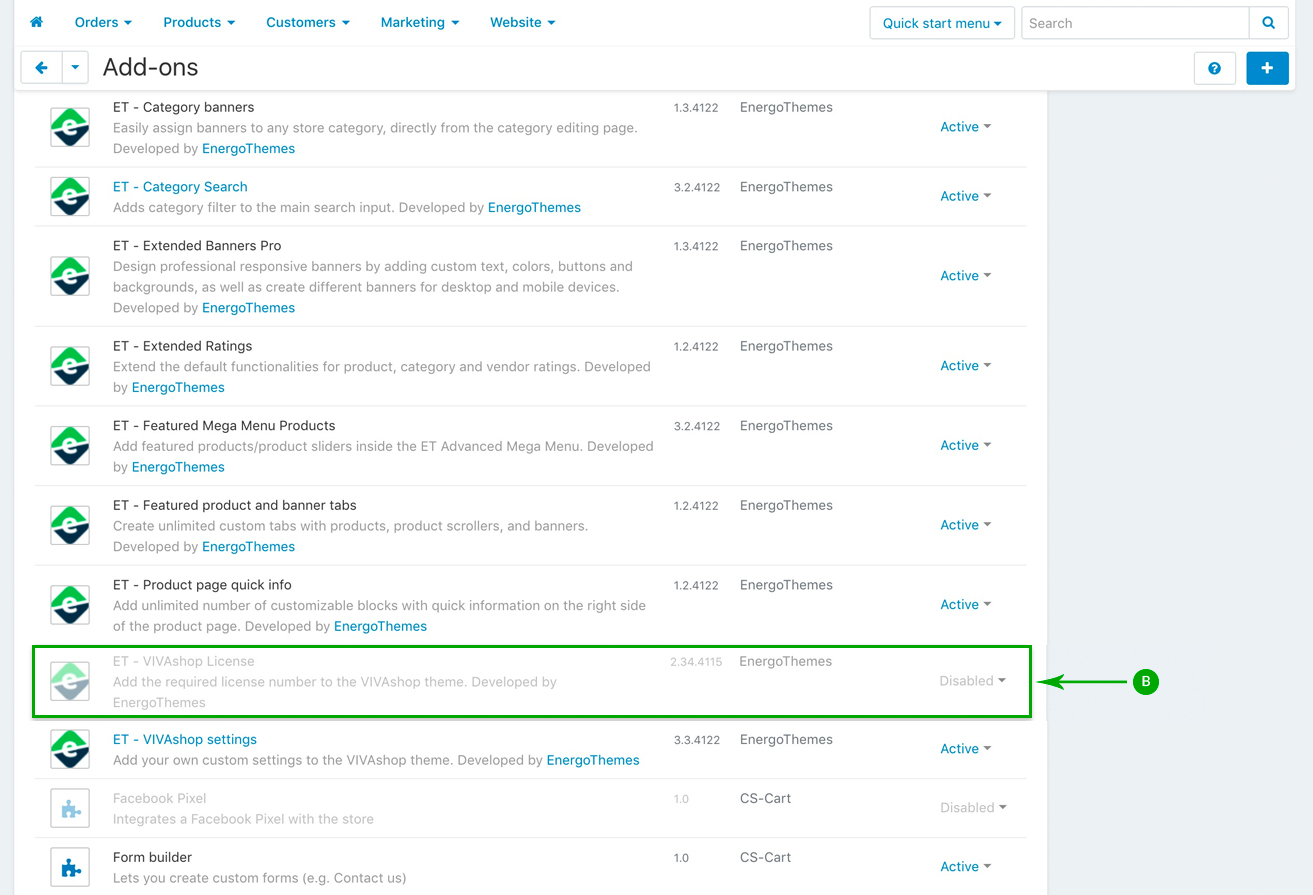Select the ET - Product page quick info title

coord(202,585)
